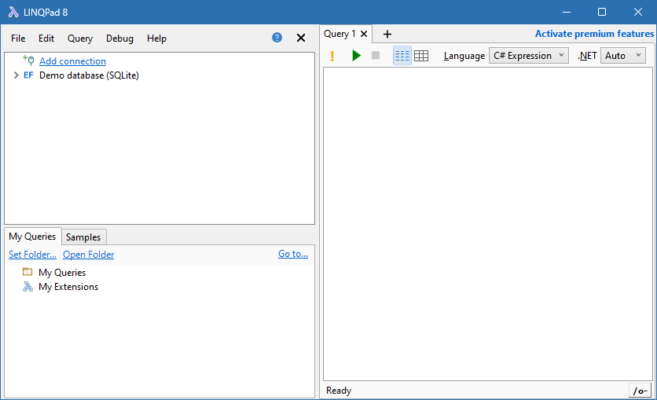Click the orange exclamation mark icon
The height and width of the screenshot is (400, 657).
tap(332, 56)
